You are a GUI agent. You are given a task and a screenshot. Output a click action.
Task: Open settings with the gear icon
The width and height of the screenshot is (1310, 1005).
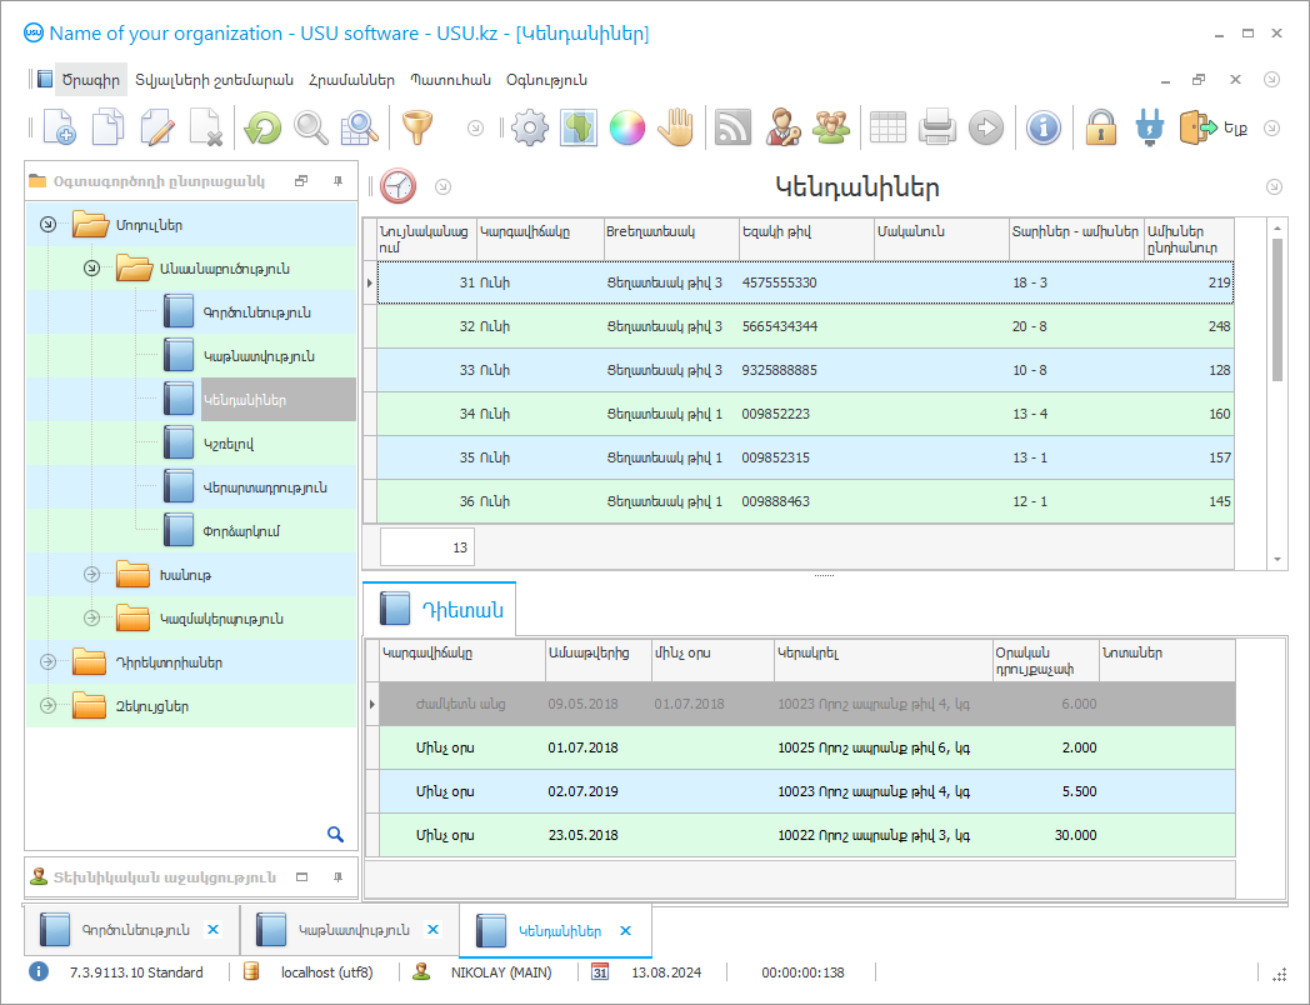(530, 128)
